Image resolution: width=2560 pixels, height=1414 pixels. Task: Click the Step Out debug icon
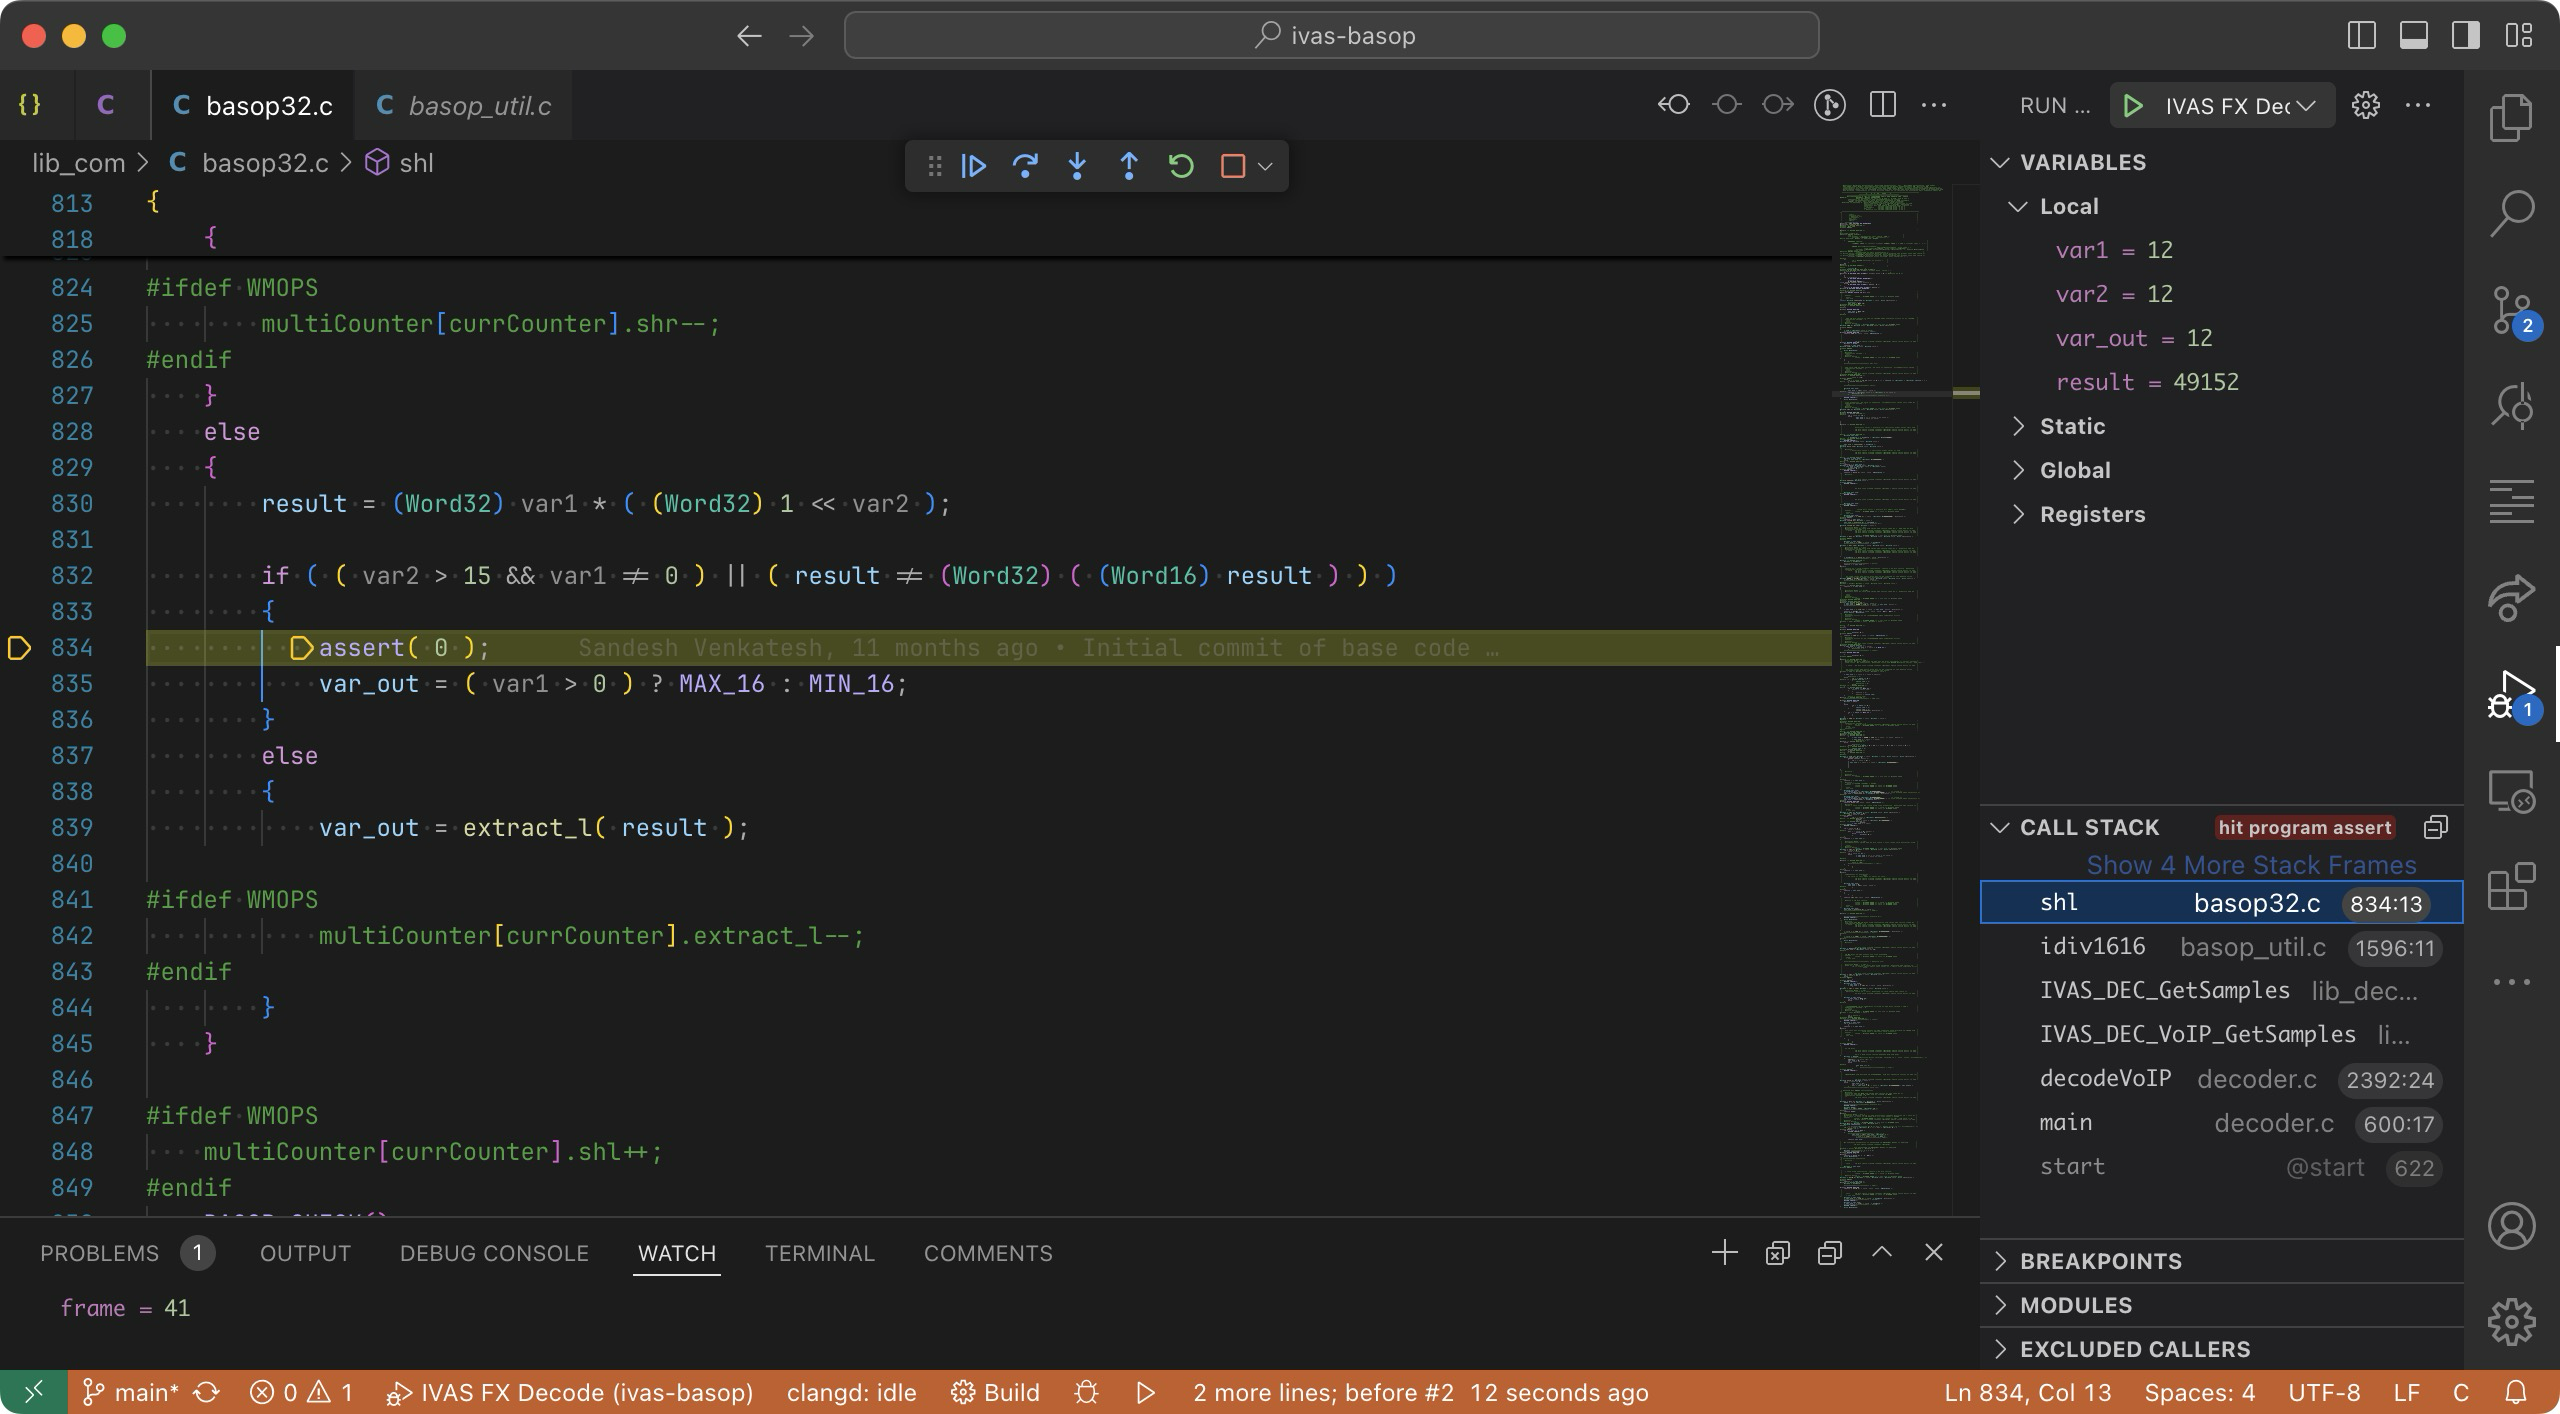tap(1129, 166)
